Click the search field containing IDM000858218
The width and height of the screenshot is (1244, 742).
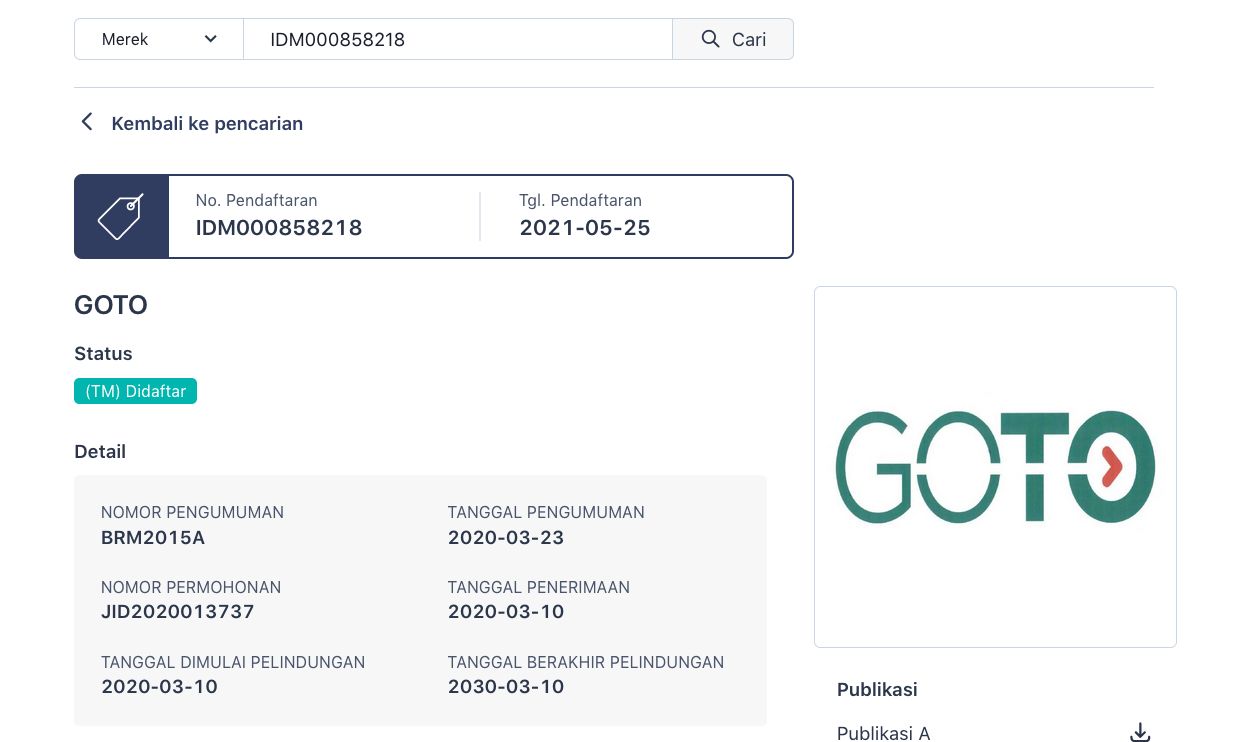458,39
